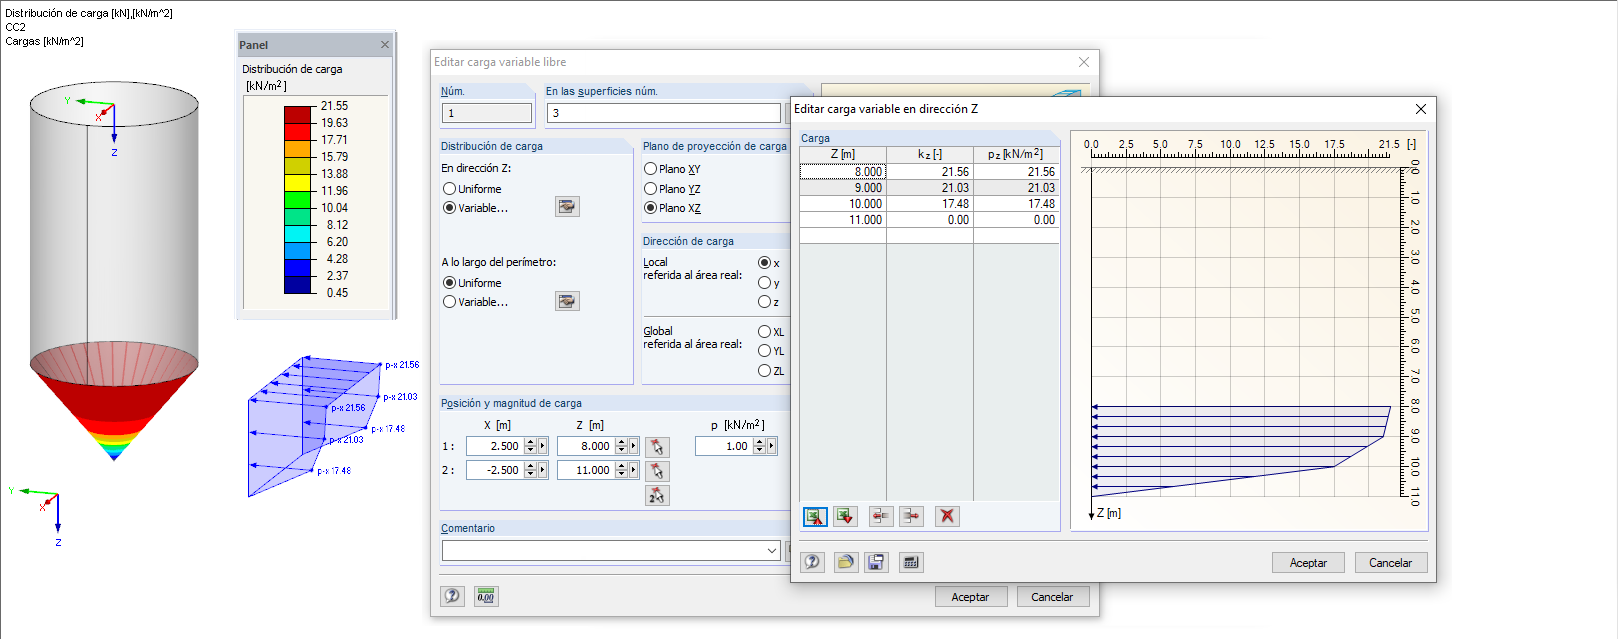Close the Editar carga variable libre dialog
This screenshot has width=1618, height=639.
(x=1084, y=62)
